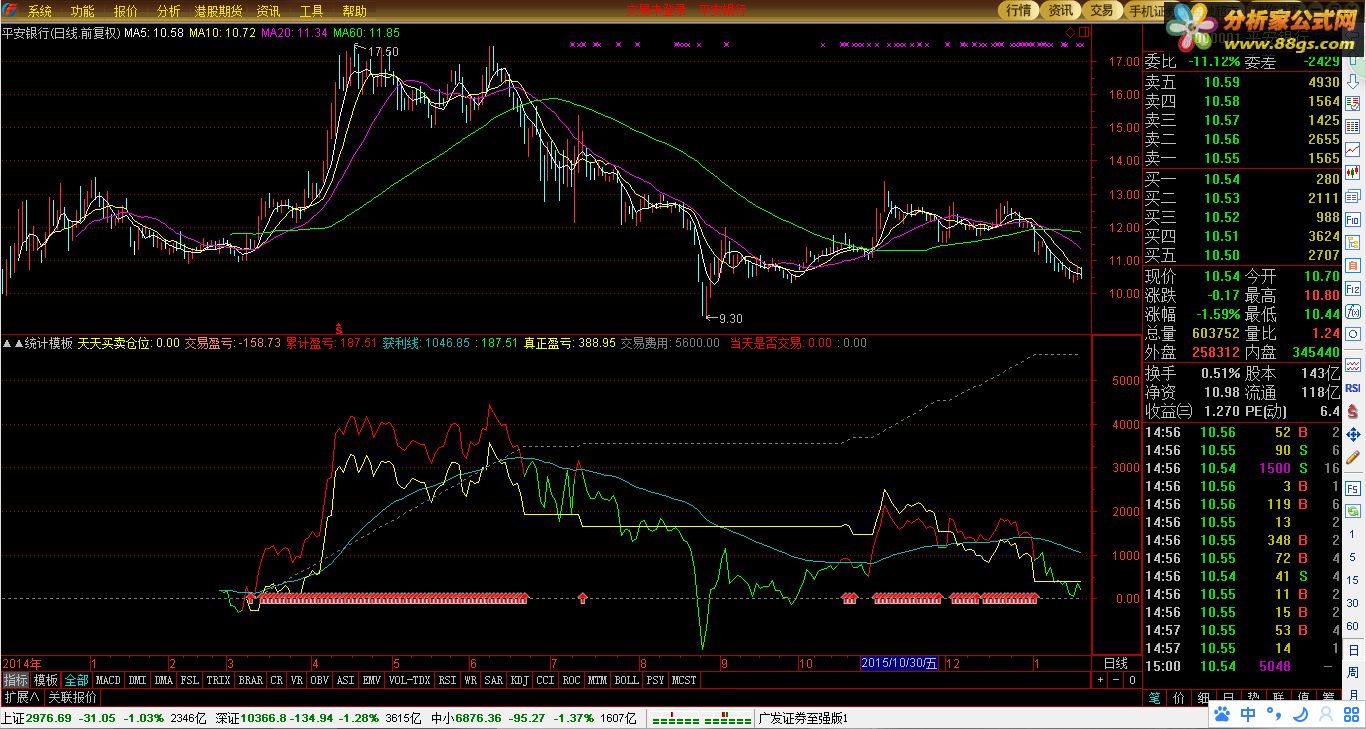The width and height of the screenshot is (1366, 729).
Task: Click the orange document icon in right toolbar
Action: tap(1352, 266)
